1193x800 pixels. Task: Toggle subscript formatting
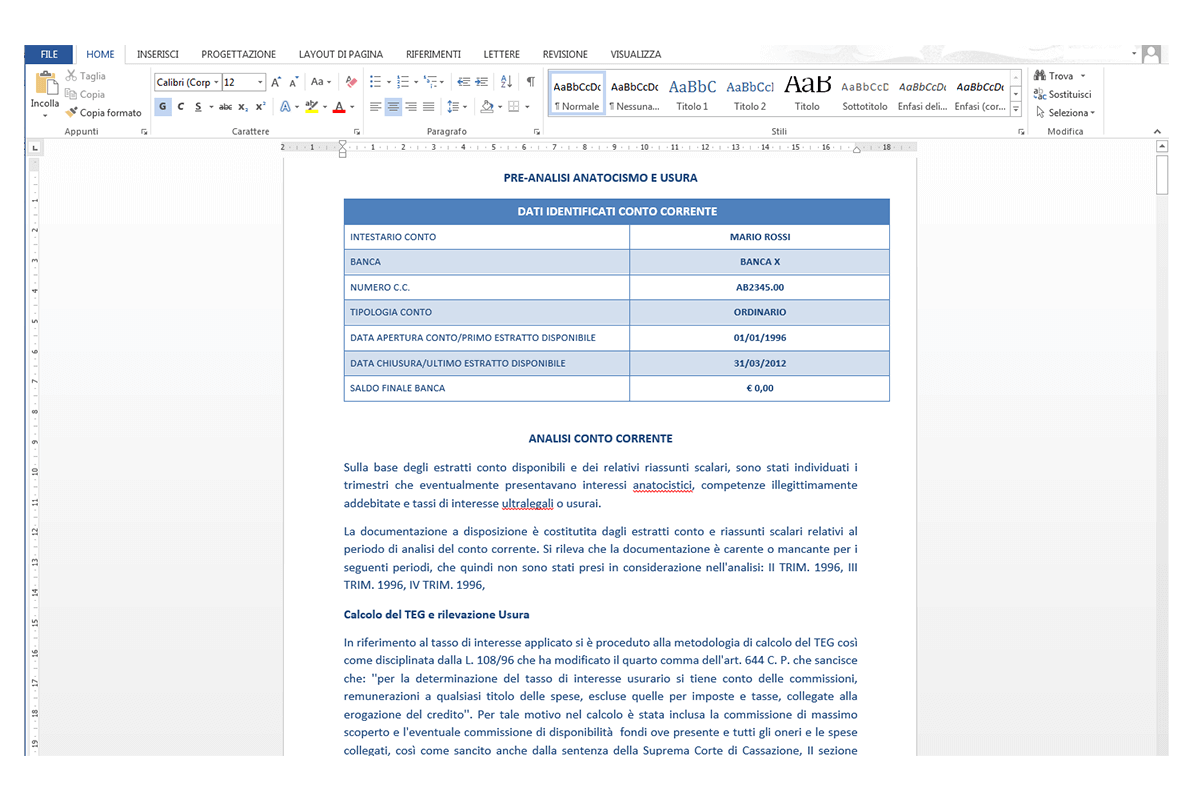click(x=243, y=107)
